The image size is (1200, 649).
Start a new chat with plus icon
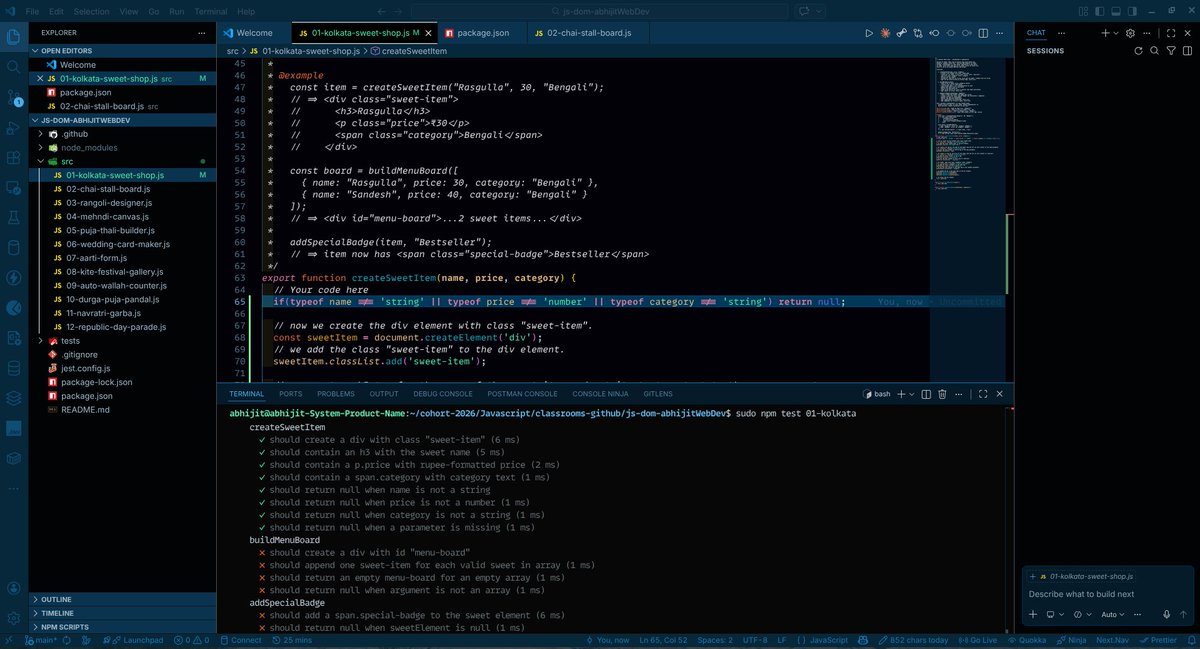click(1106, 33)
